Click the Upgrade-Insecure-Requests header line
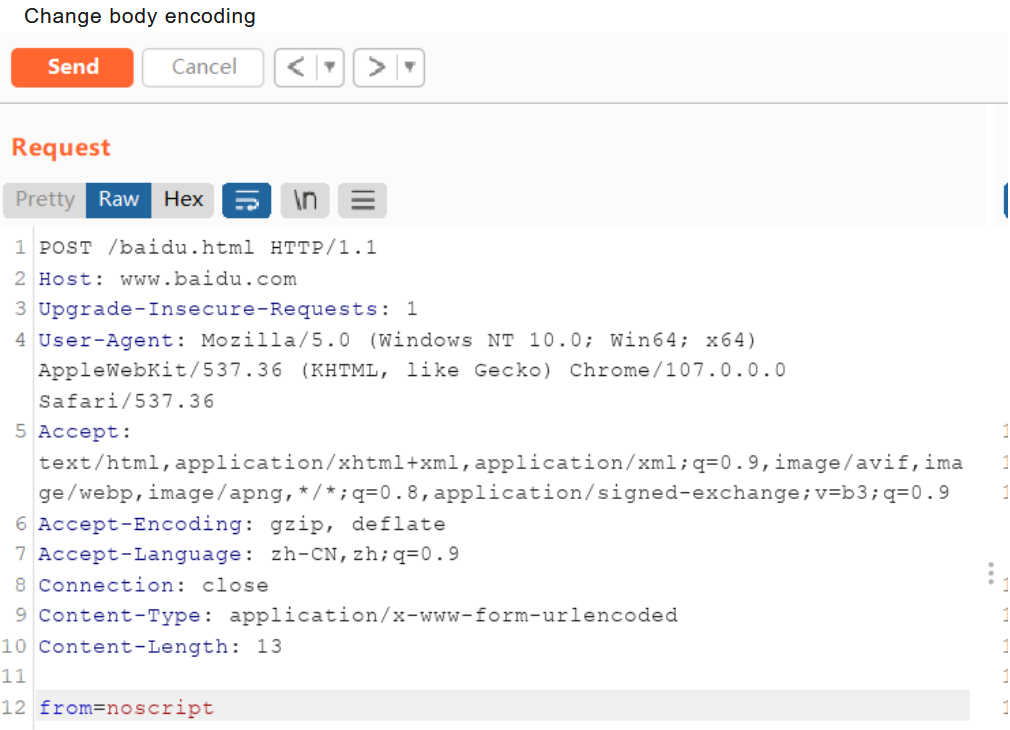Screen dimensions: 1010x730 (x=228, y=309)
